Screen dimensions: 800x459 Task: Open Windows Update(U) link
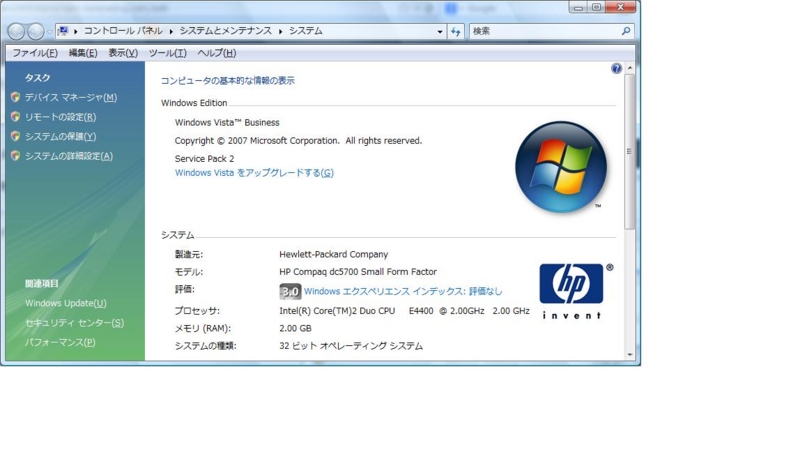click(66, 303)
